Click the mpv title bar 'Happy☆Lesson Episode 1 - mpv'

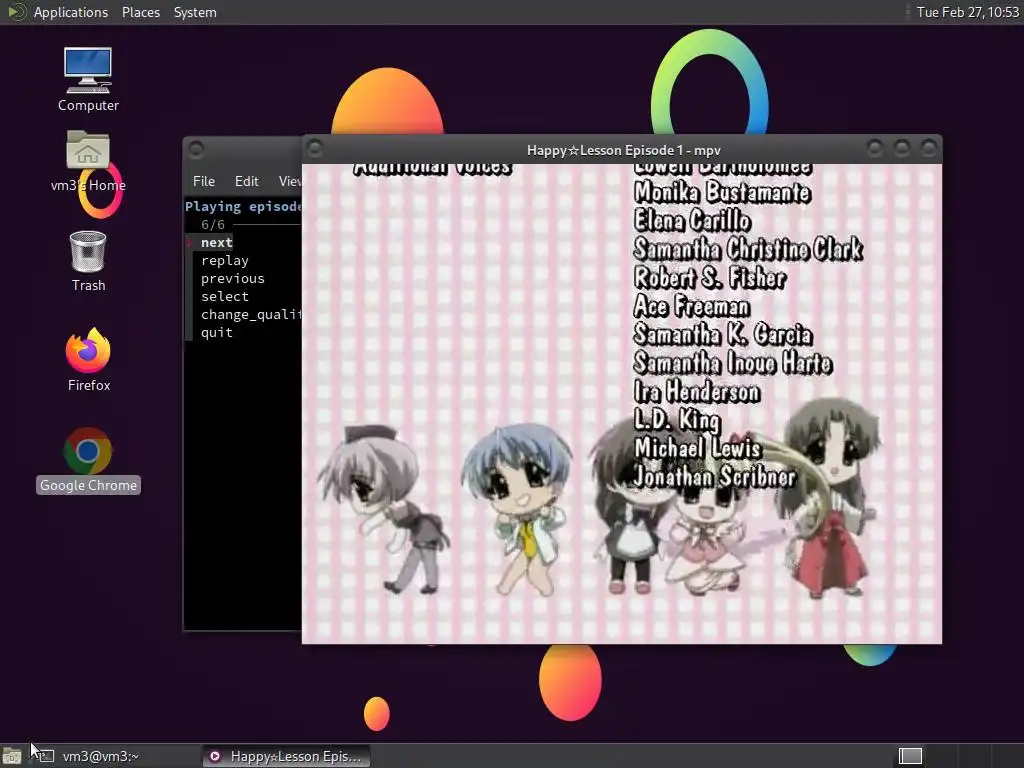coord(624,150)
